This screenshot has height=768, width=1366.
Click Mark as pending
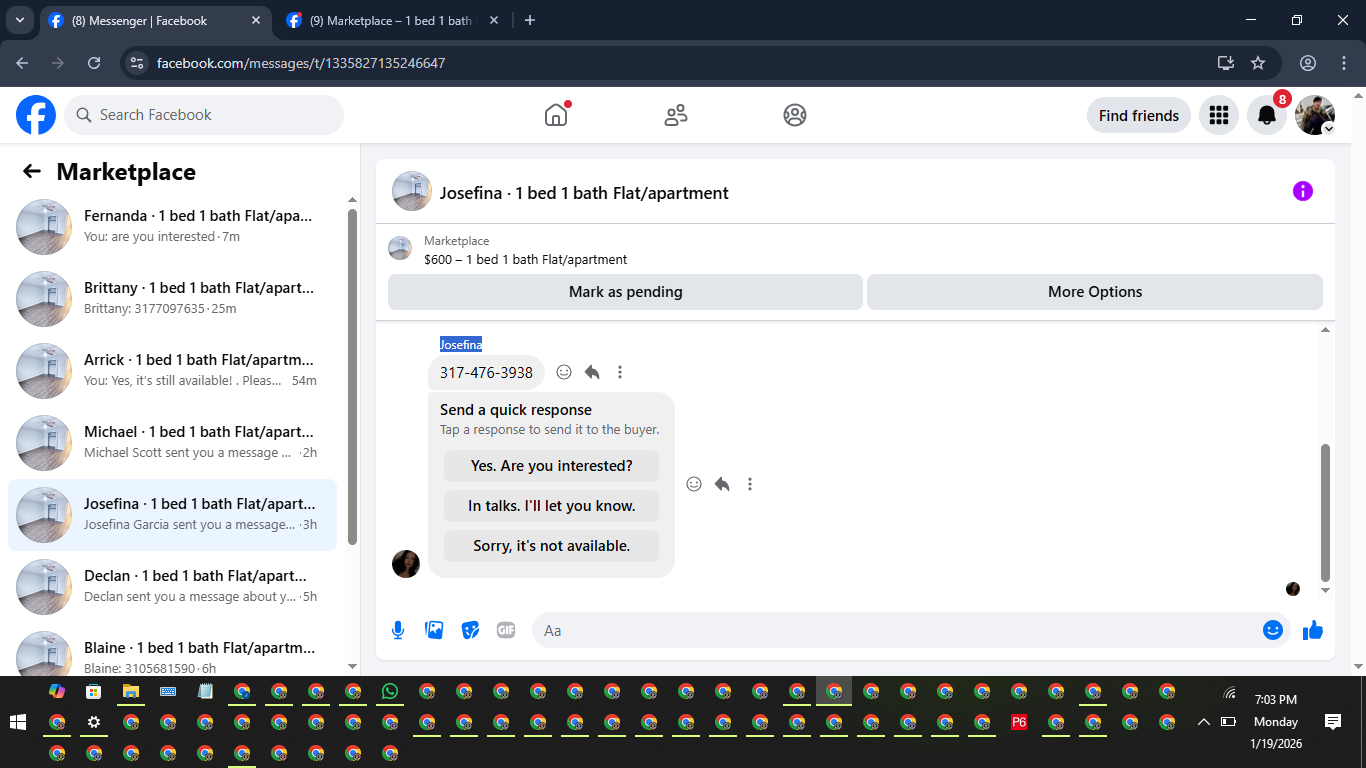625,292
